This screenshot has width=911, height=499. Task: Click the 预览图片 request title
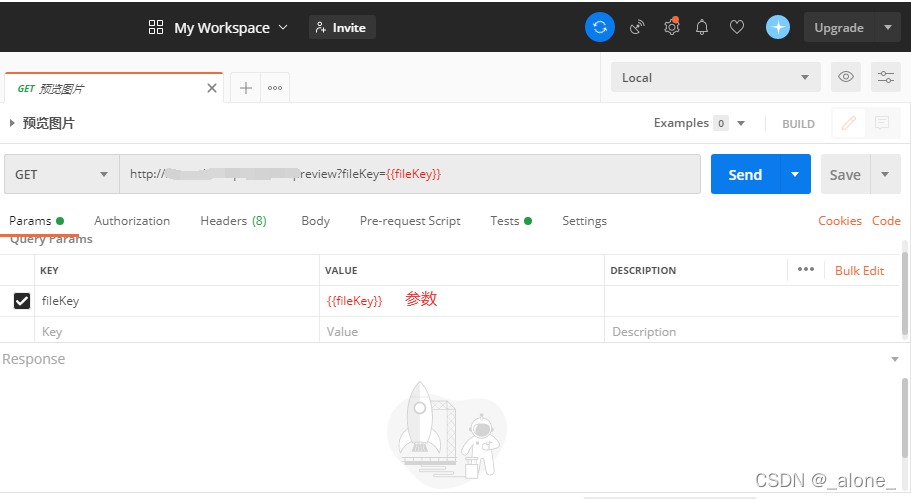49,123
